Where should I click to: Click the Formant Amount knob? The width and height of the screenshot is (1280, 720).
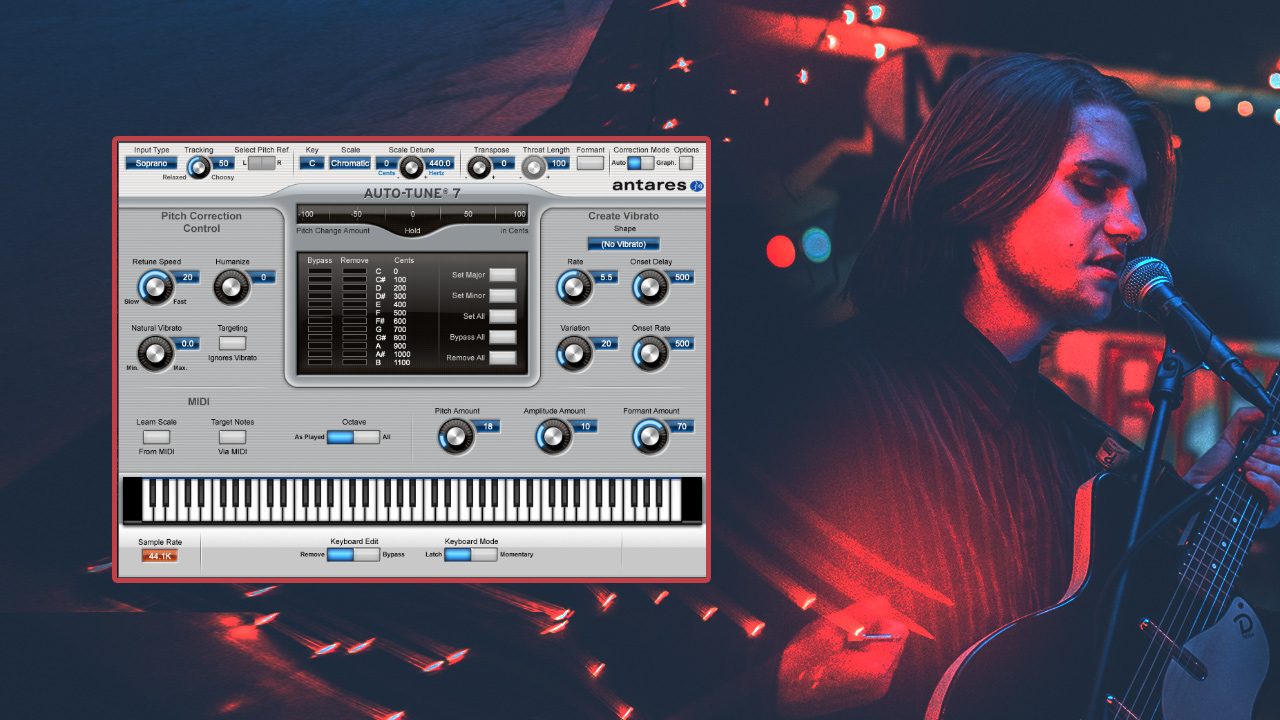(649, 436)
